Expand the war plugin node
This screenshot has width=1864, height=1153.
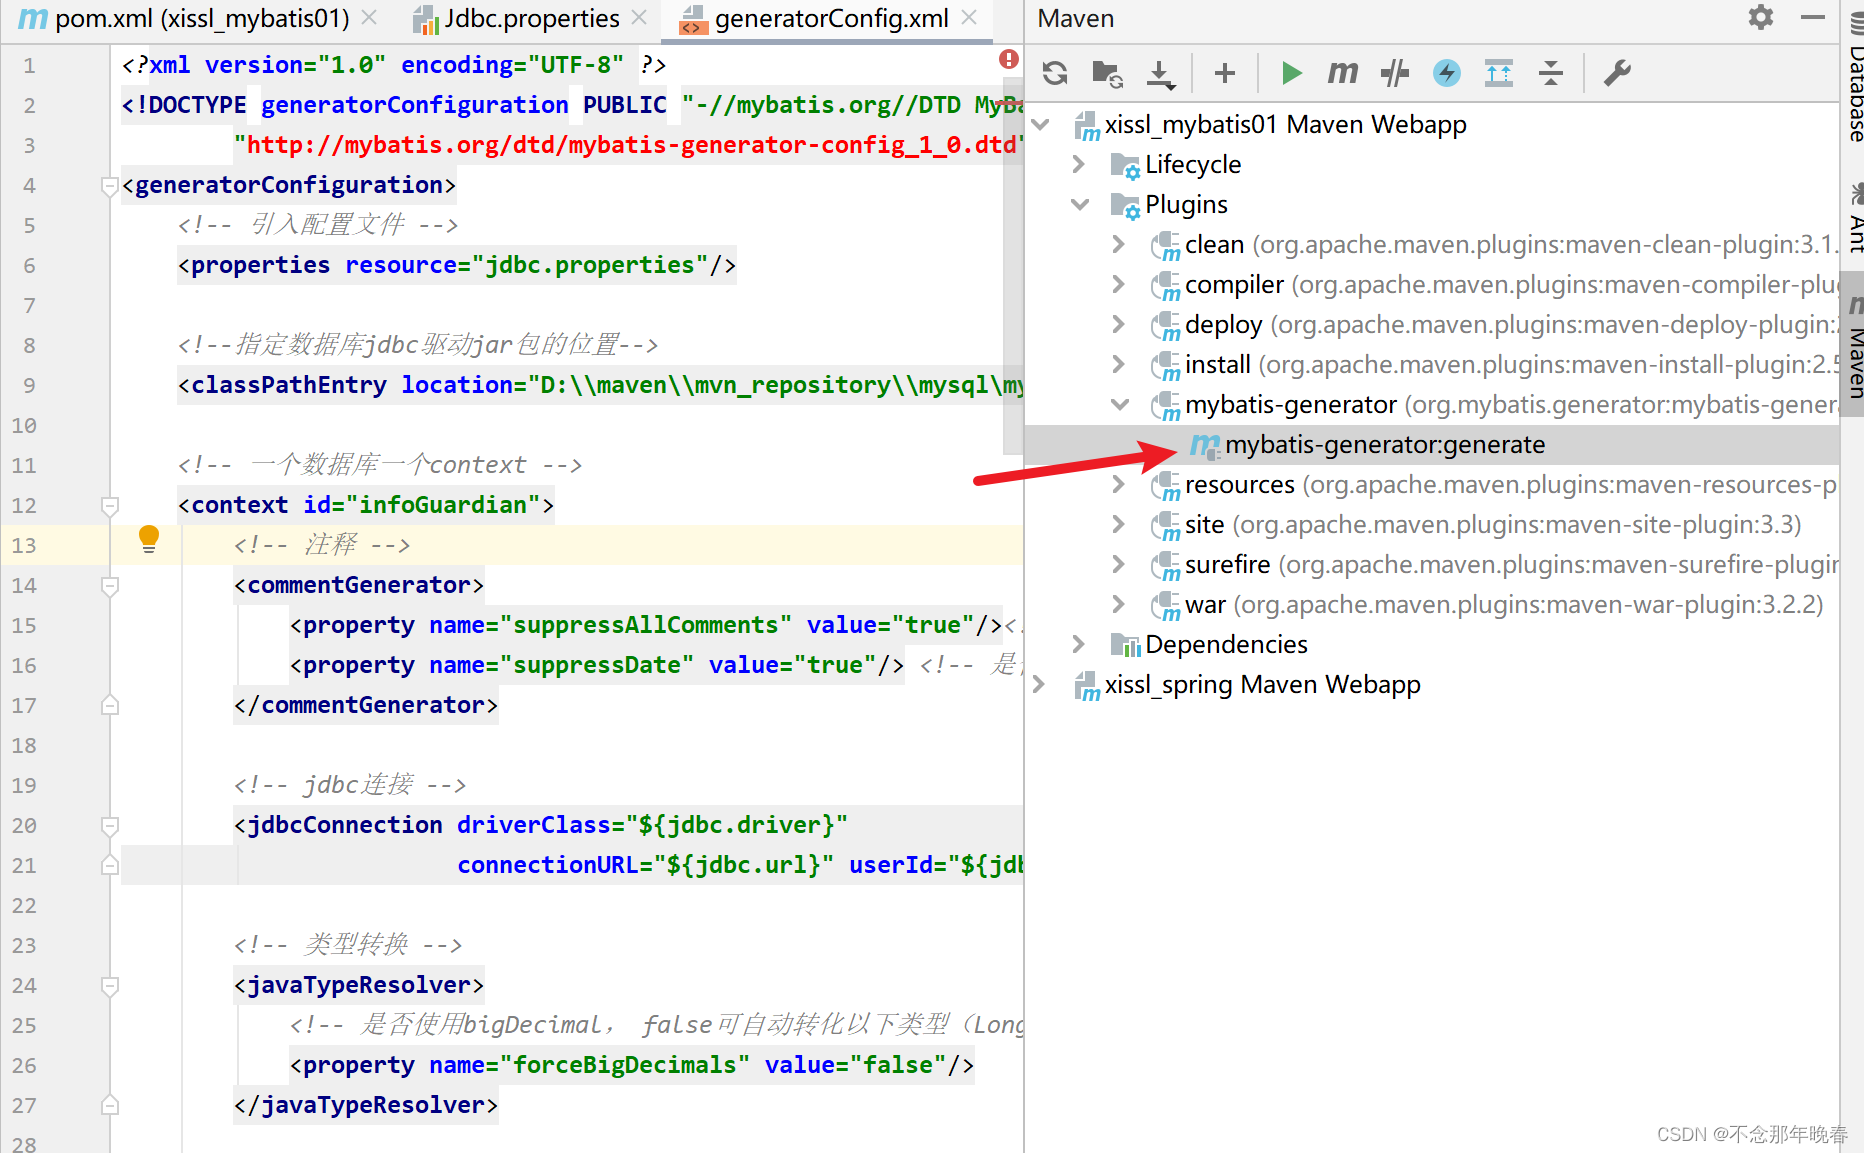(x=1119, y=604)
